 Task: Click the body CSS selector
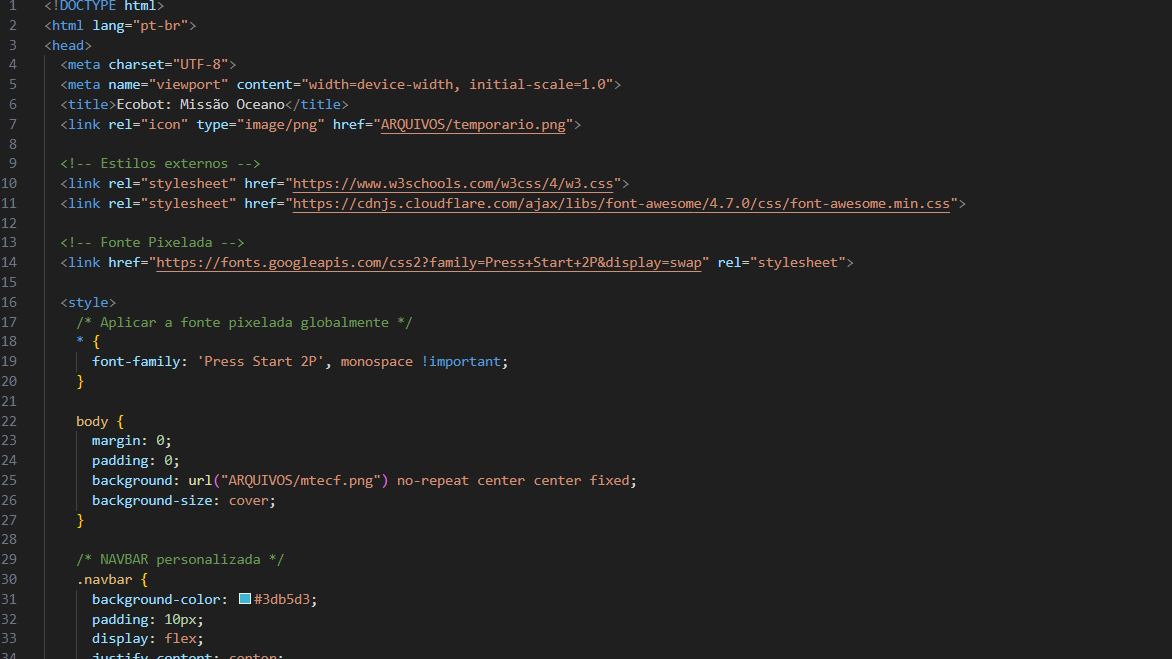click(x=92, y=421)
